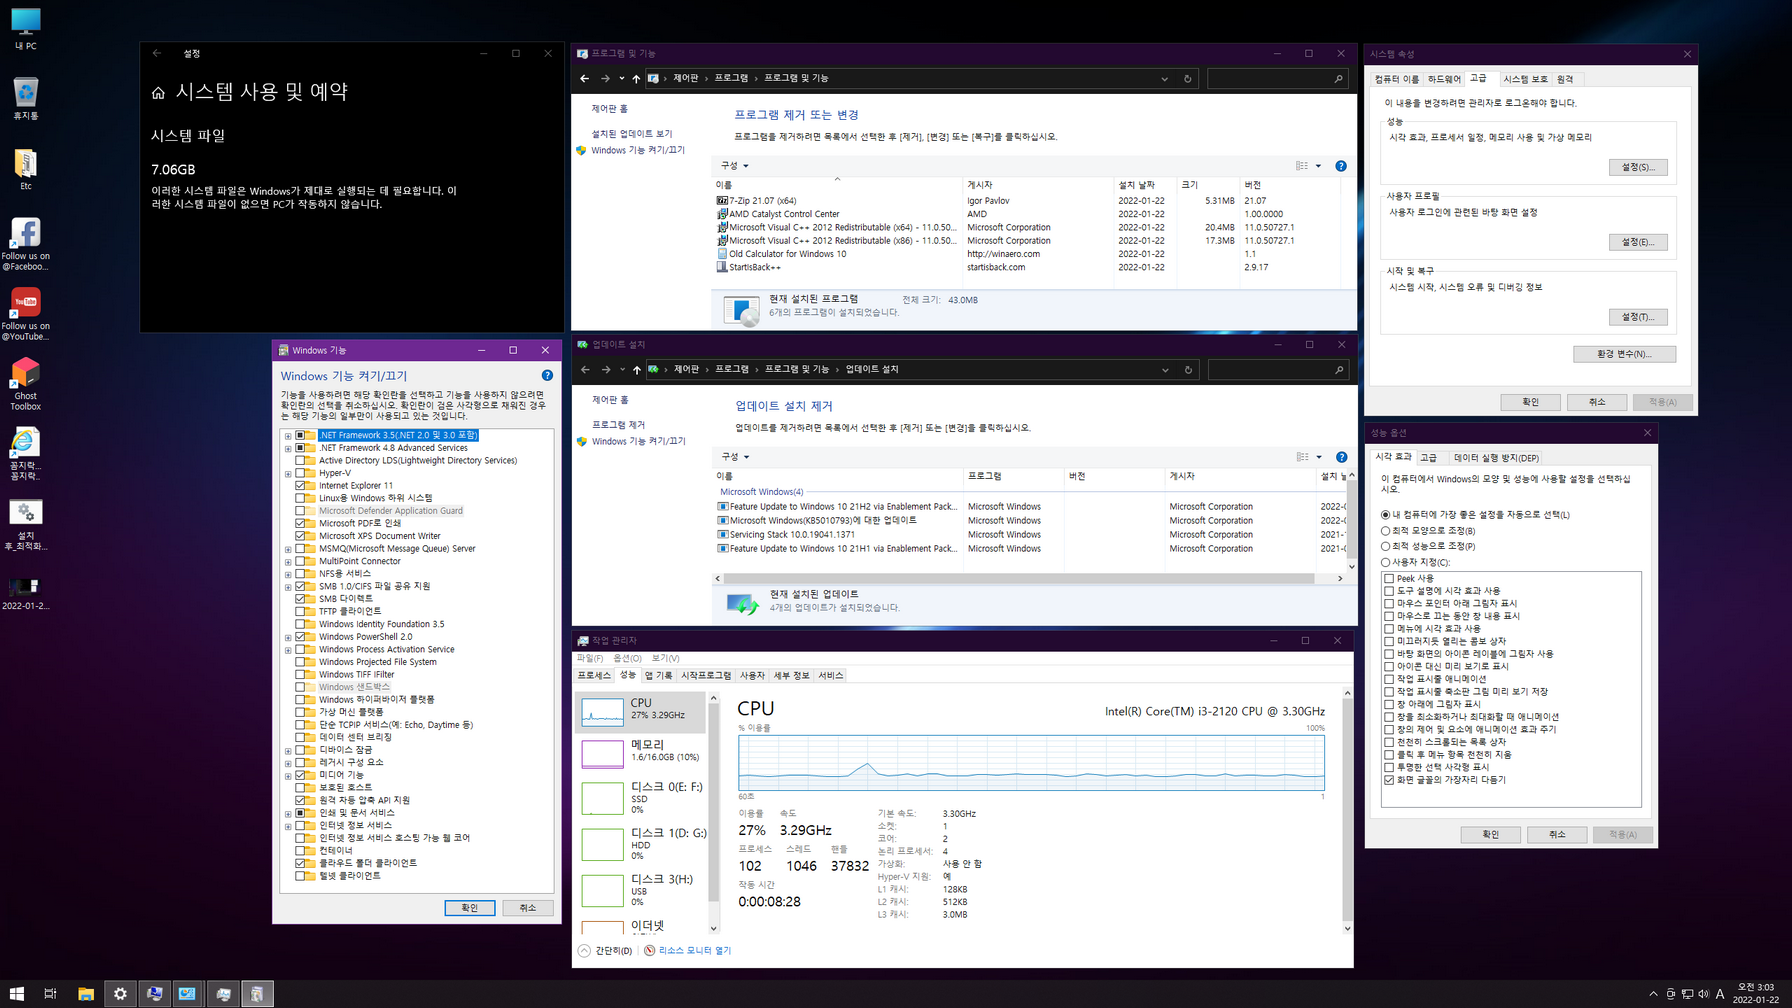Click View installed updates link
The height and width of the screenshot is (1008, 1792).
click(632, 134)
